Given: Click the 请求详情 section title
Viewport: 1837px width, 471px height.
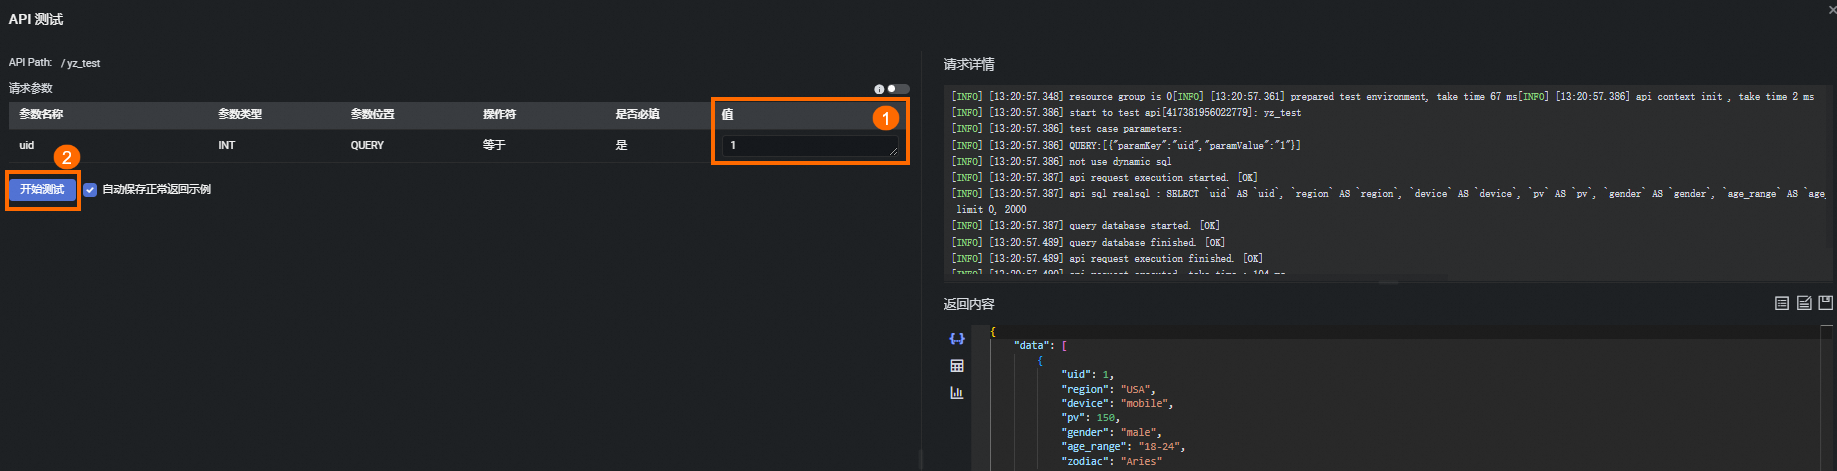Looking at the screenshot, I should [969, 64].
